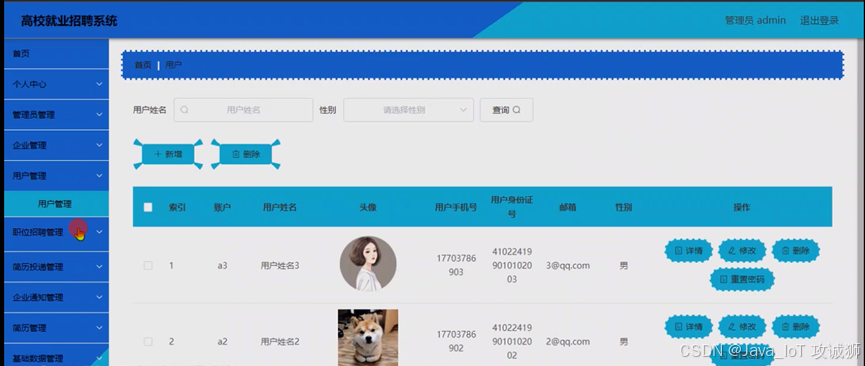This screenshot has width=865, height=366.
Task: Click the toolbar 删除 button
Action: [x=245, y=155]
